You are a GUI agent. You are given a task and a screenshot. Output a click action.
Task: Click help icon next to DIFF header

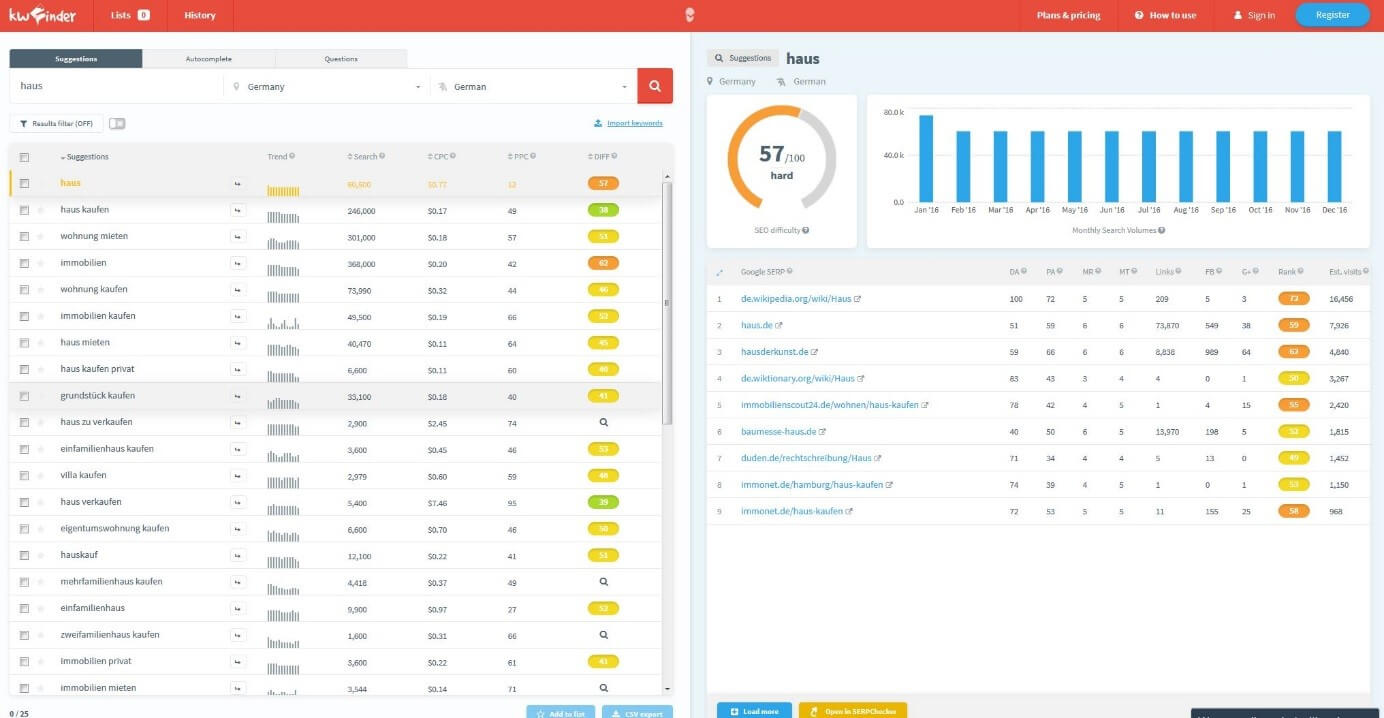coord(614,157)
